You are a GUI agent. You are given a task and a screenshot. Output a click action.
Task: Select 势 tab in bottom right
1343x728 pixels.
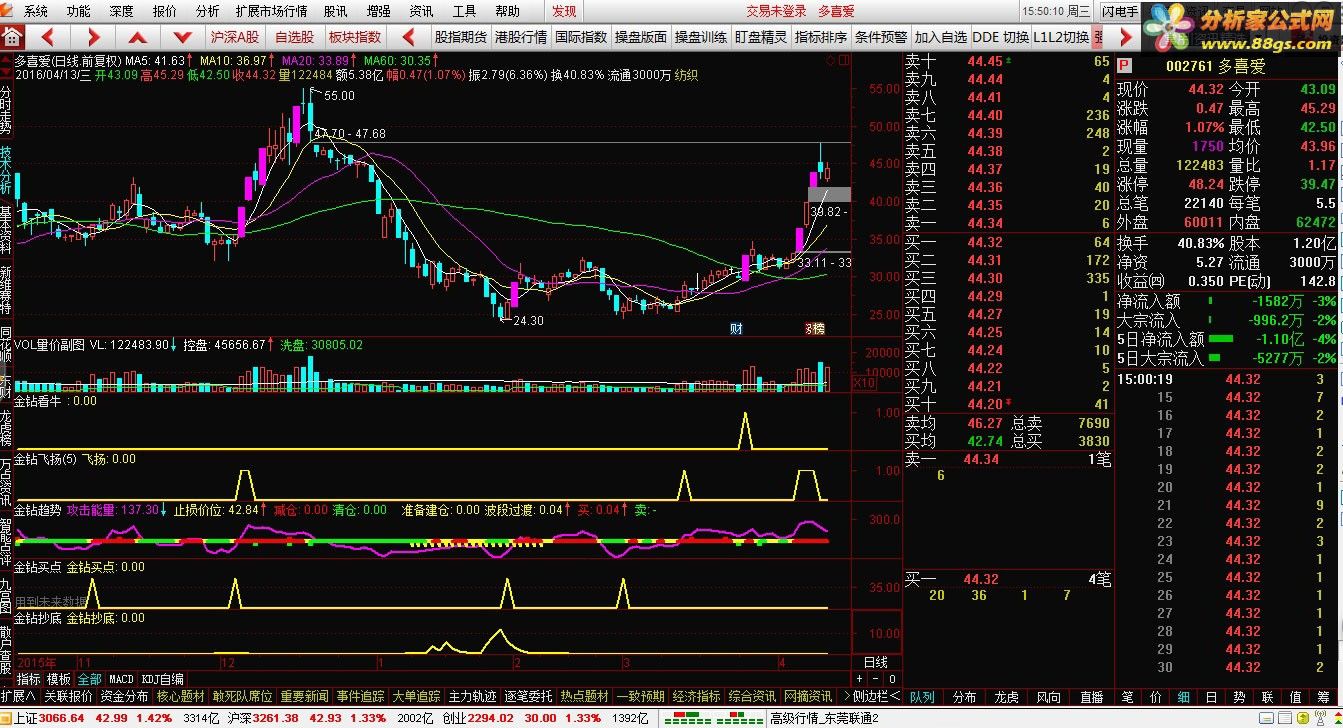pos(1240,696)
